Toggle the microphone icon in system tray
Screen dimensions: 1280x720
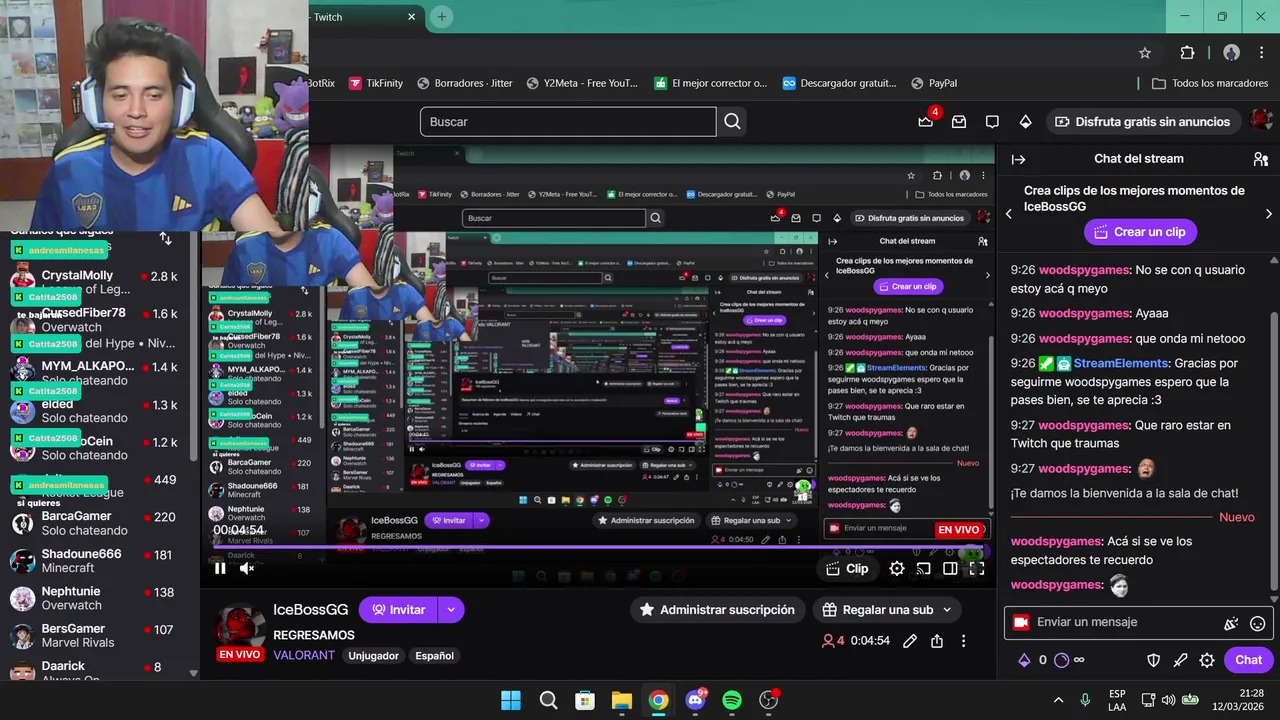pyautogui.click(x=1085, y=700)
